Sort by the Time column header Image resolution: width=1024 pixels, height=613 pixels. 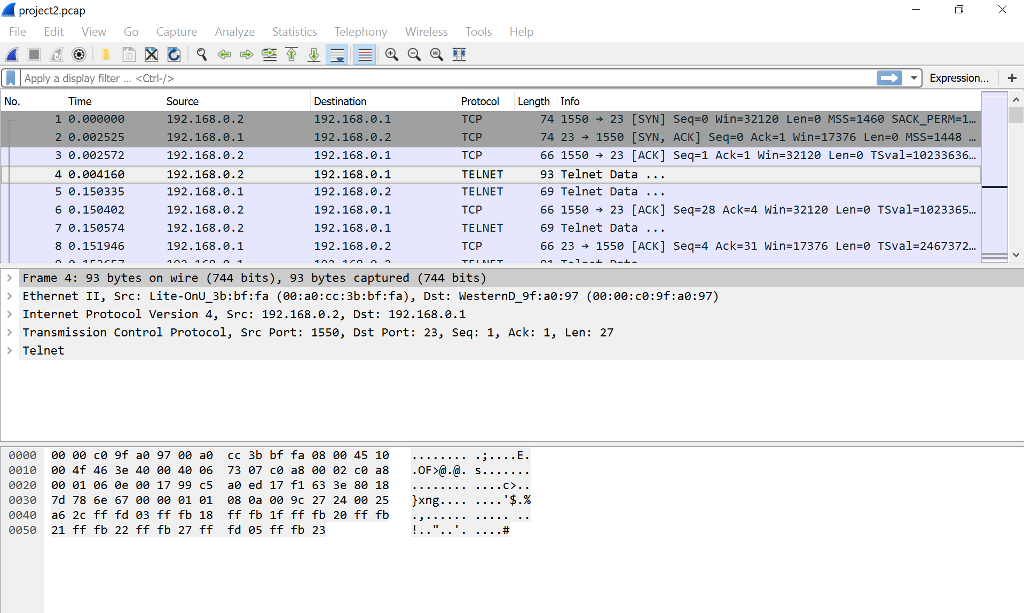(114, 101)
